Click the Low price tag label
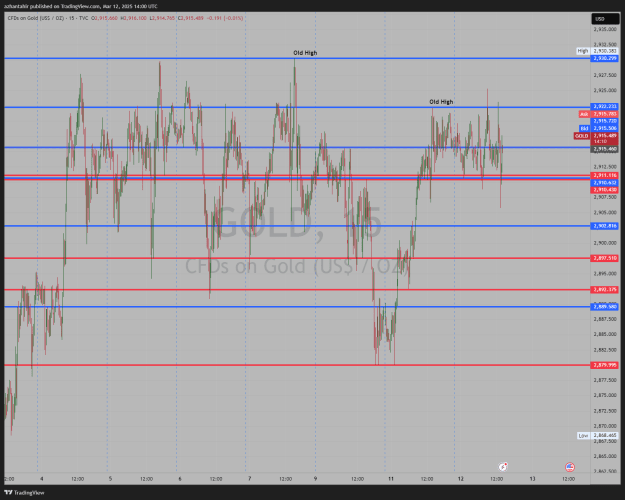The image size is (625, 500). pos(583,435)
